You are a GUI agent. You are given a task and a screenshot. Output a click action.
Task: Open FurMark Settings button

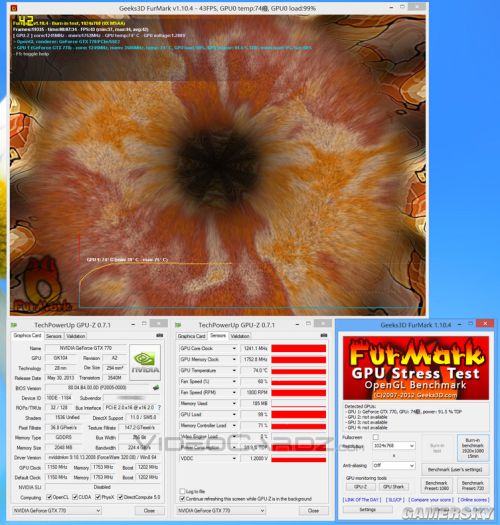368,509
